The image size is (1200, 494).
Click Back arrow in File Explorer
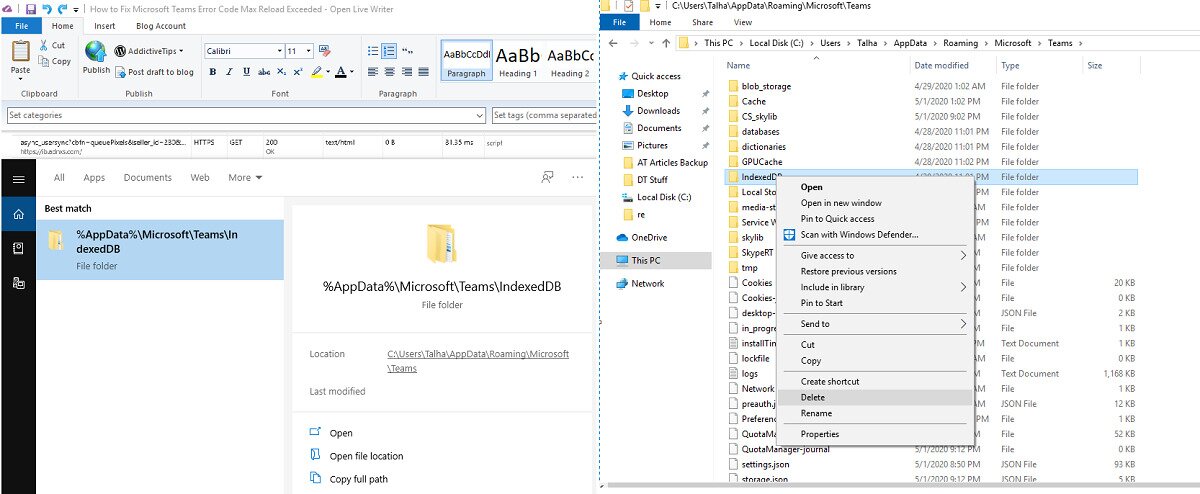613,43
